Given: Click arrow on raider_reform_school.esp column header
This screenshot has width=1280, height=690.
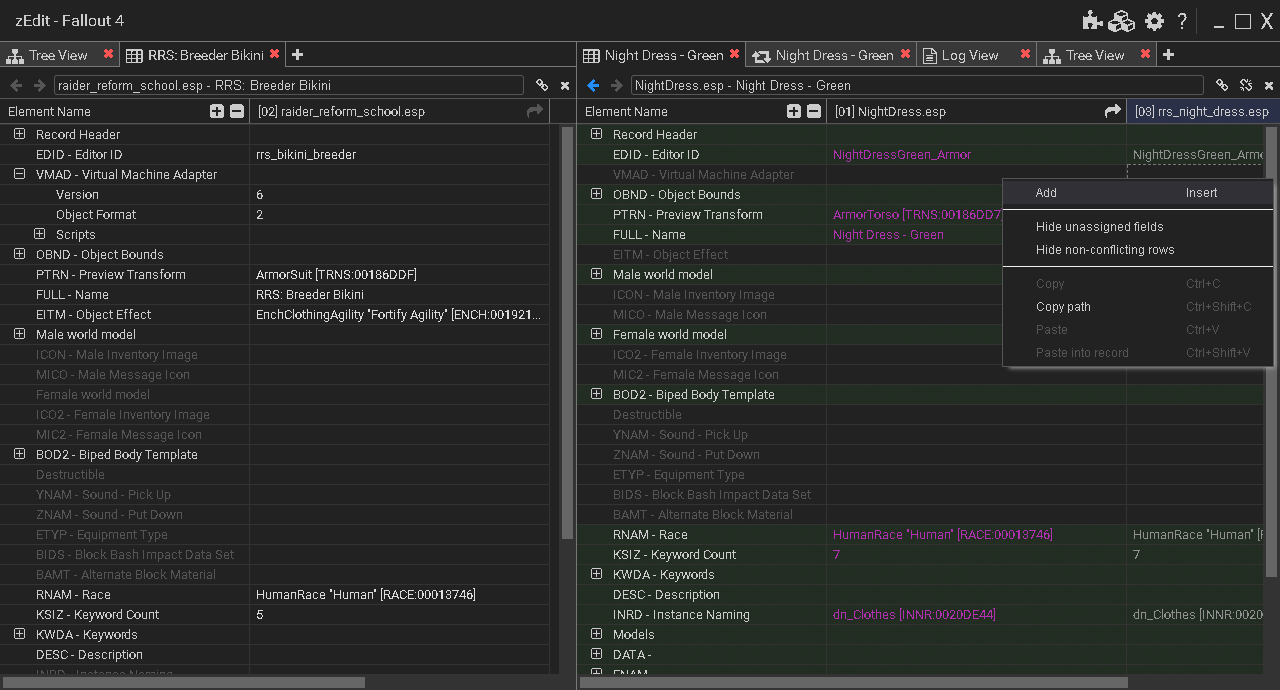Looking at the screenshot, I should click(535, 112).
